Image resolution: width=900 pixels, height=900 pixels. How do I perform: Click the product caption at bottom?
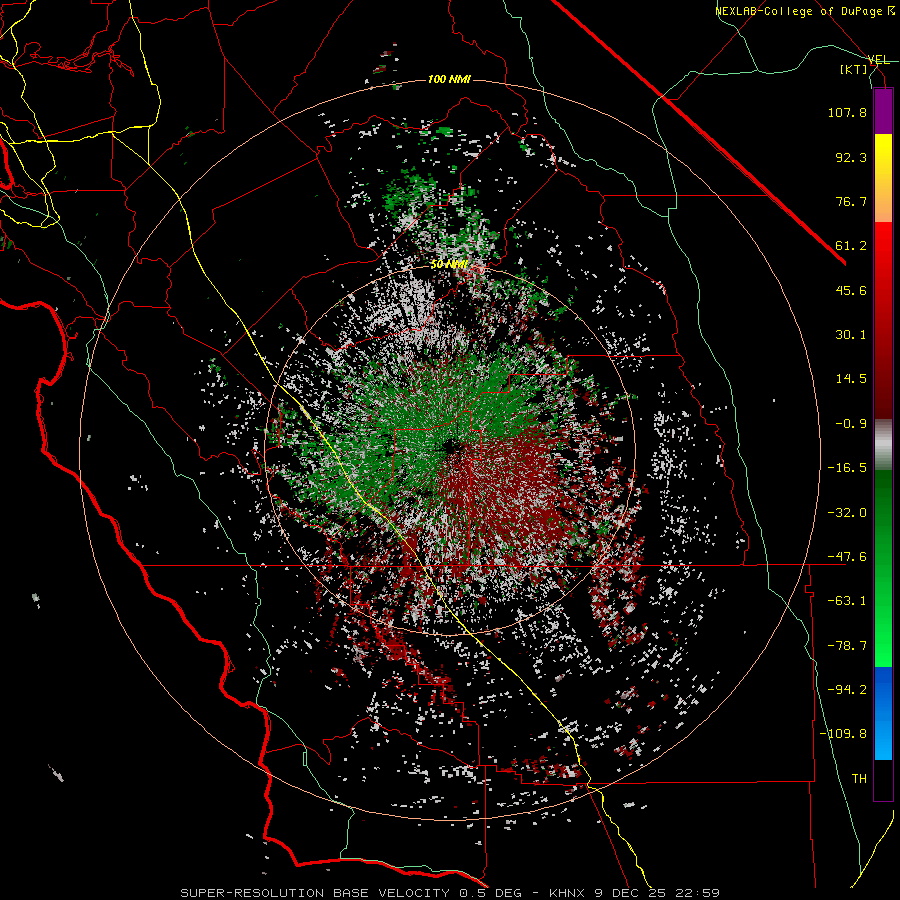coord(450,893)
